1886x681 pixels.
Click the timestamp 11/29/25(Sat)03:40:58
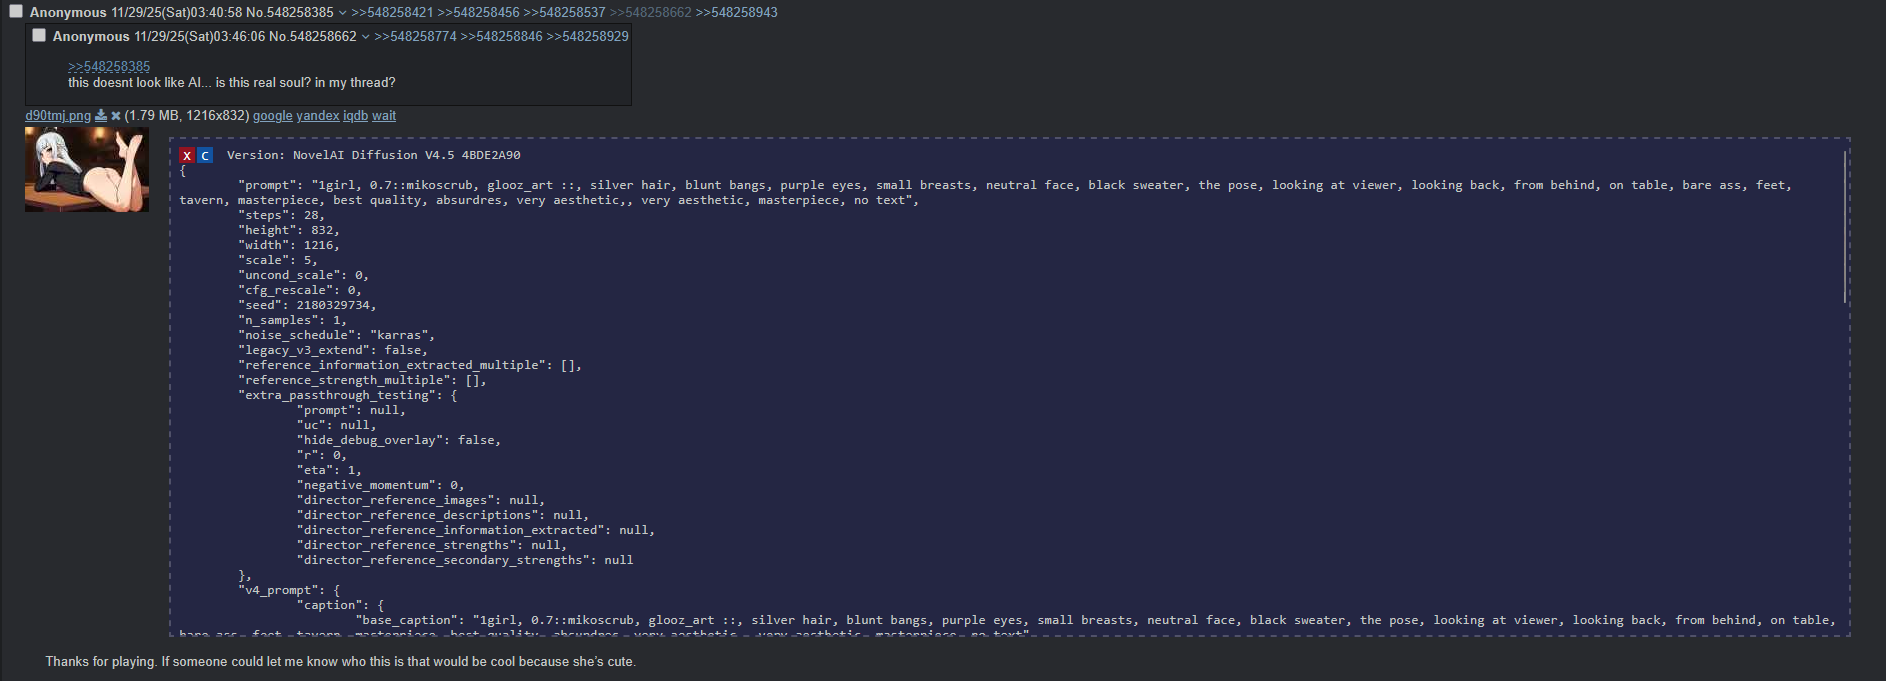point(176,12)
